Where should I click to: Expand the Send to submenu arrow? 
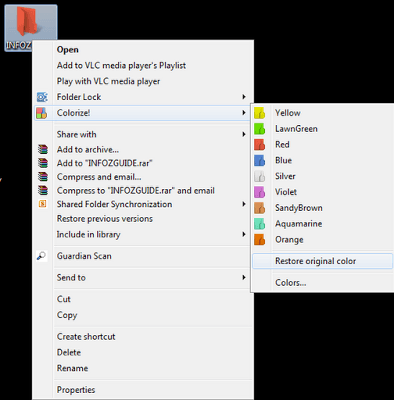[x=244, y=277]
